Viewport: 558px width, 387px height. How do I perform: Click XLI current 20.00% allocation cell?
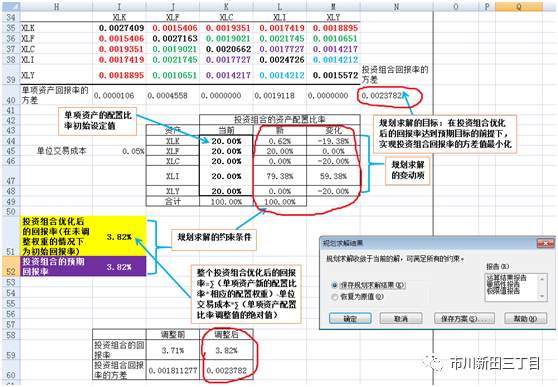pyautogui.click(x=226, y=176)
